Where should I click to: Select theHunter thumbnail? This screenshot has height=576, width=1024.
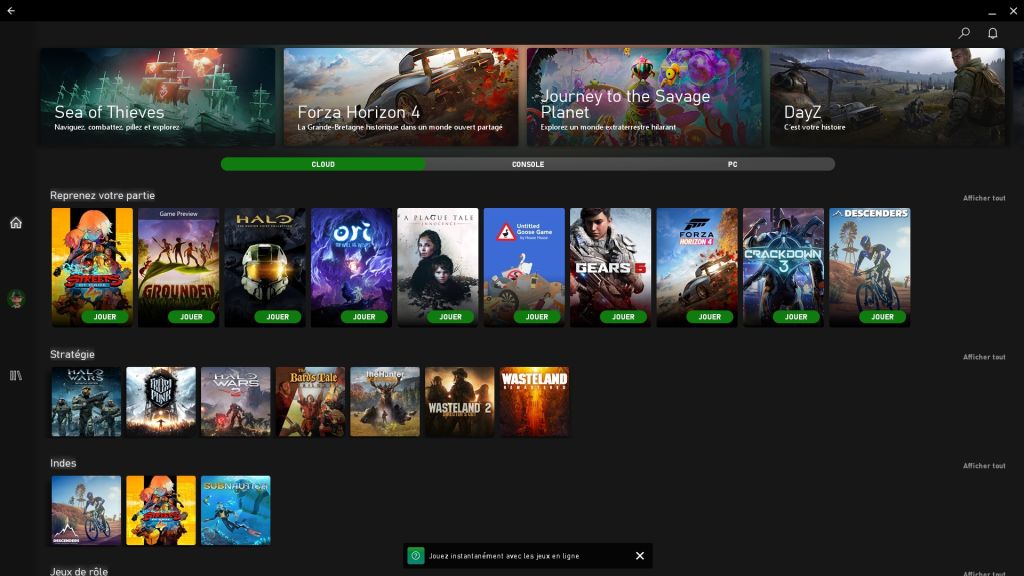tap(385, 402)
